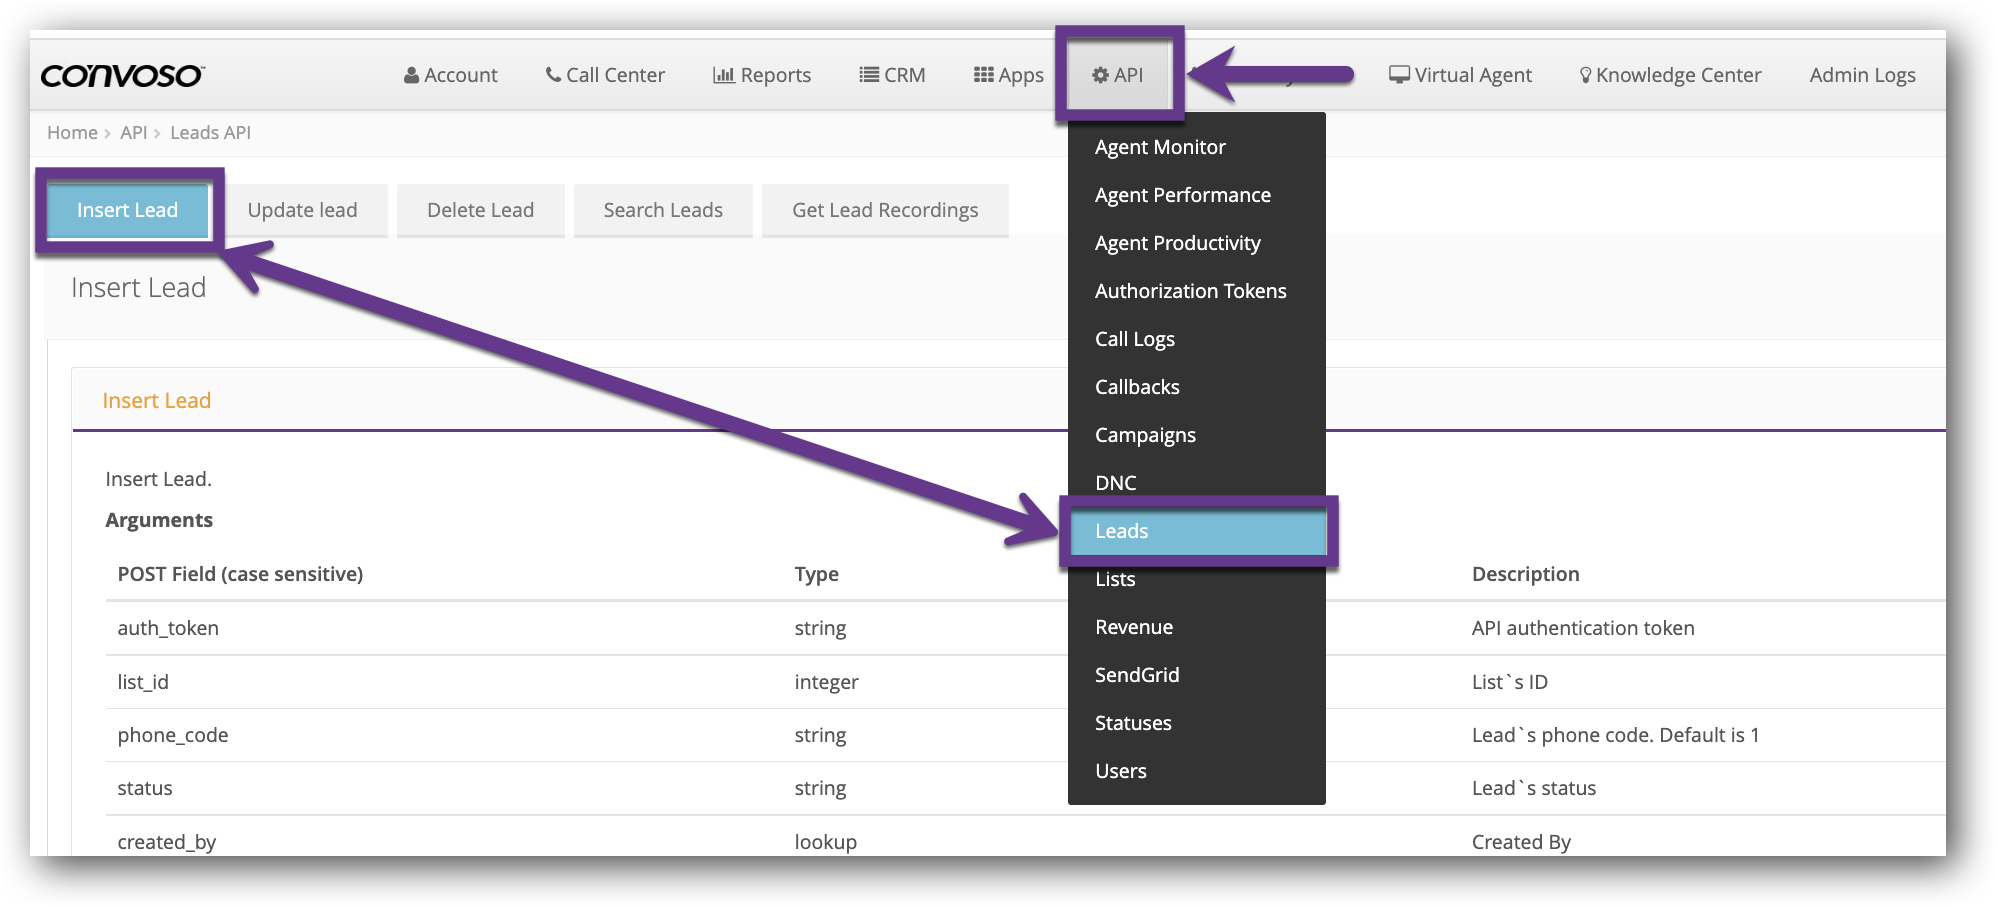Click the Reports bar chart icon
Viewport: 1996px width, 906px height.
(x=724, y=75)
